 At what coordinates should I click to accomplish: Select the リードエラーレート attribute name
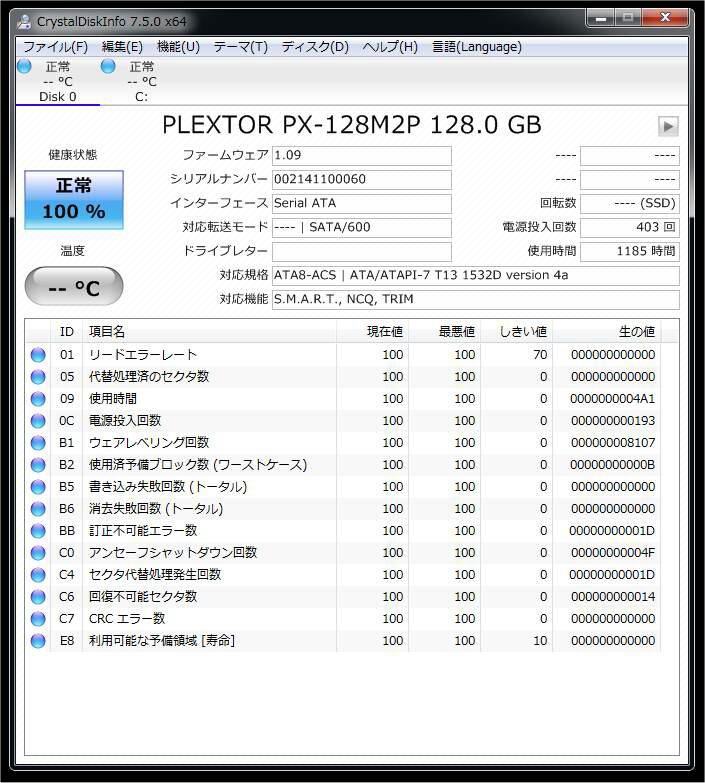(143, 355)
